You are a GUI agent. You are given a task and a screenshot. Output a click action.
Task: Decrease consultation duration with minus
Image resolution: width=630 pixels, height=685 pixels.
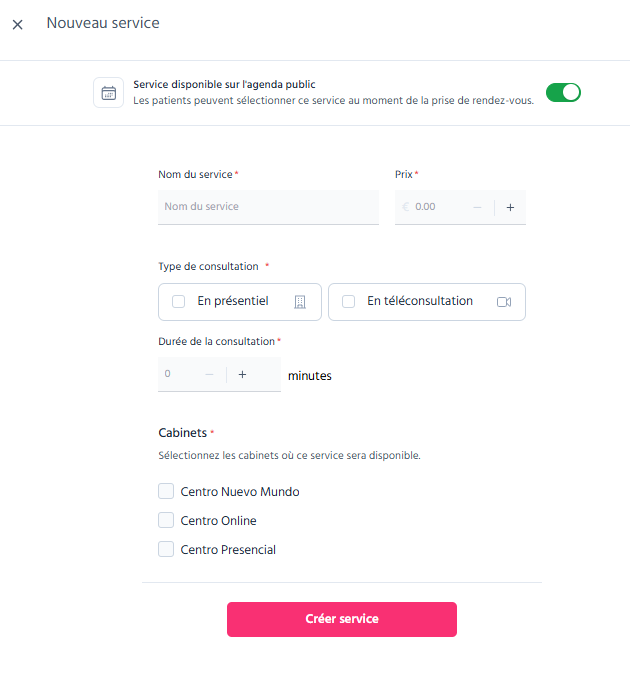pyautogui.click(x=209, y=374)
